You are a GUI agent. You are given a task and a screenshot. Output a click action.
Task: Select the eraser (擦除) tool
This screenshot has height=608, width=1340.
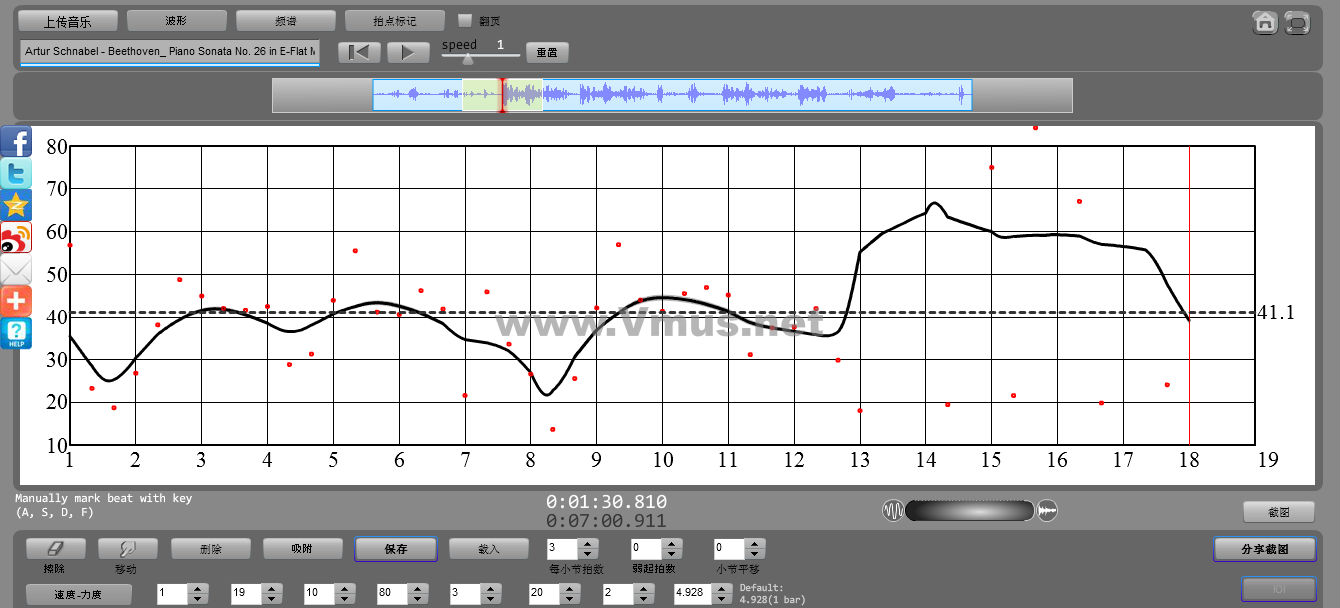click(x=55, y=549)
